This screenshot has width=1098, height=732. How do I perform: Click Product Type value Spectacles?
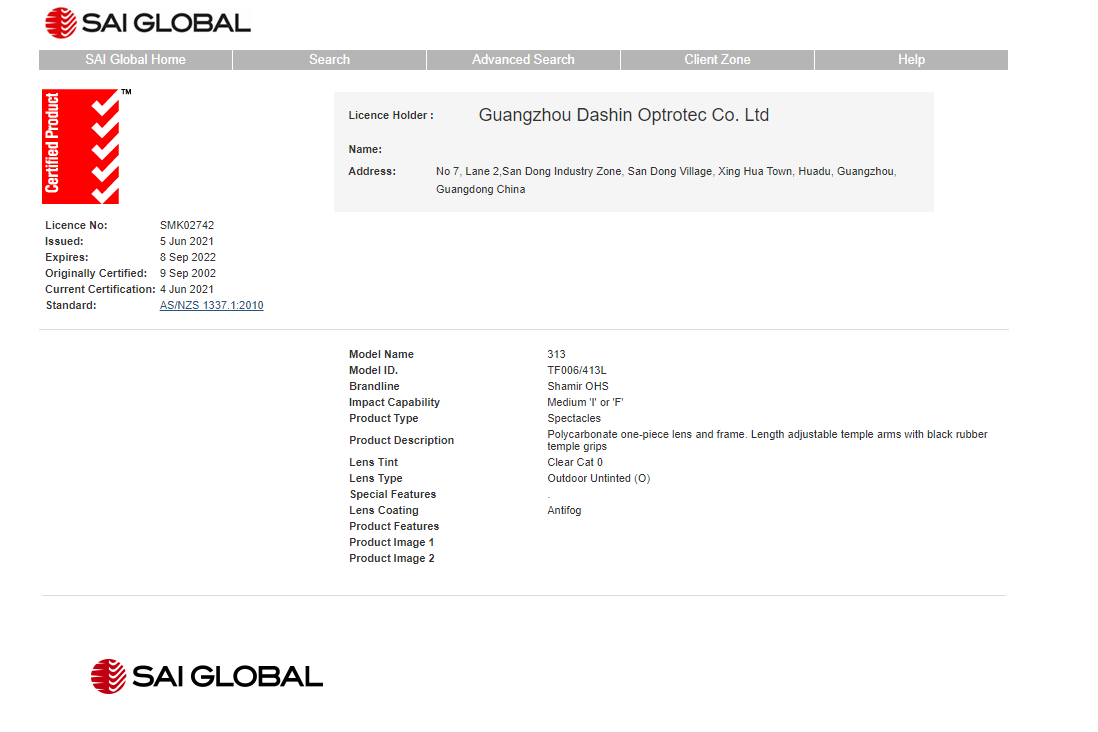(574, 419)
